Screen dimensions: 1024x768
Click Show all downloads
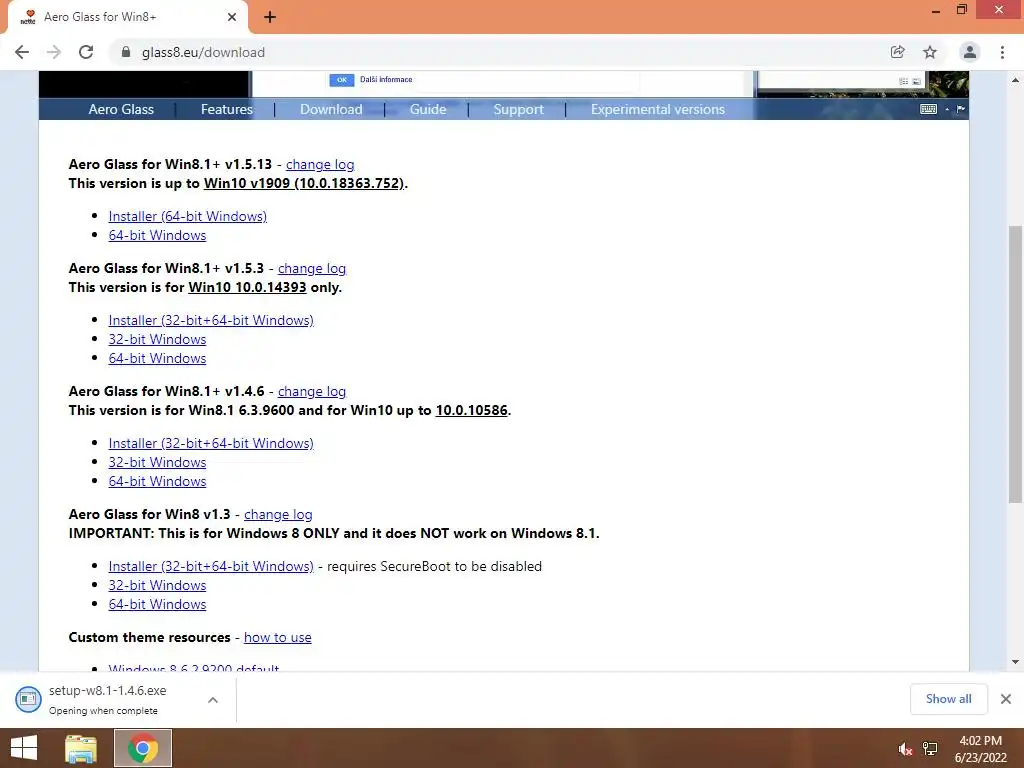[x=948, y=699]
